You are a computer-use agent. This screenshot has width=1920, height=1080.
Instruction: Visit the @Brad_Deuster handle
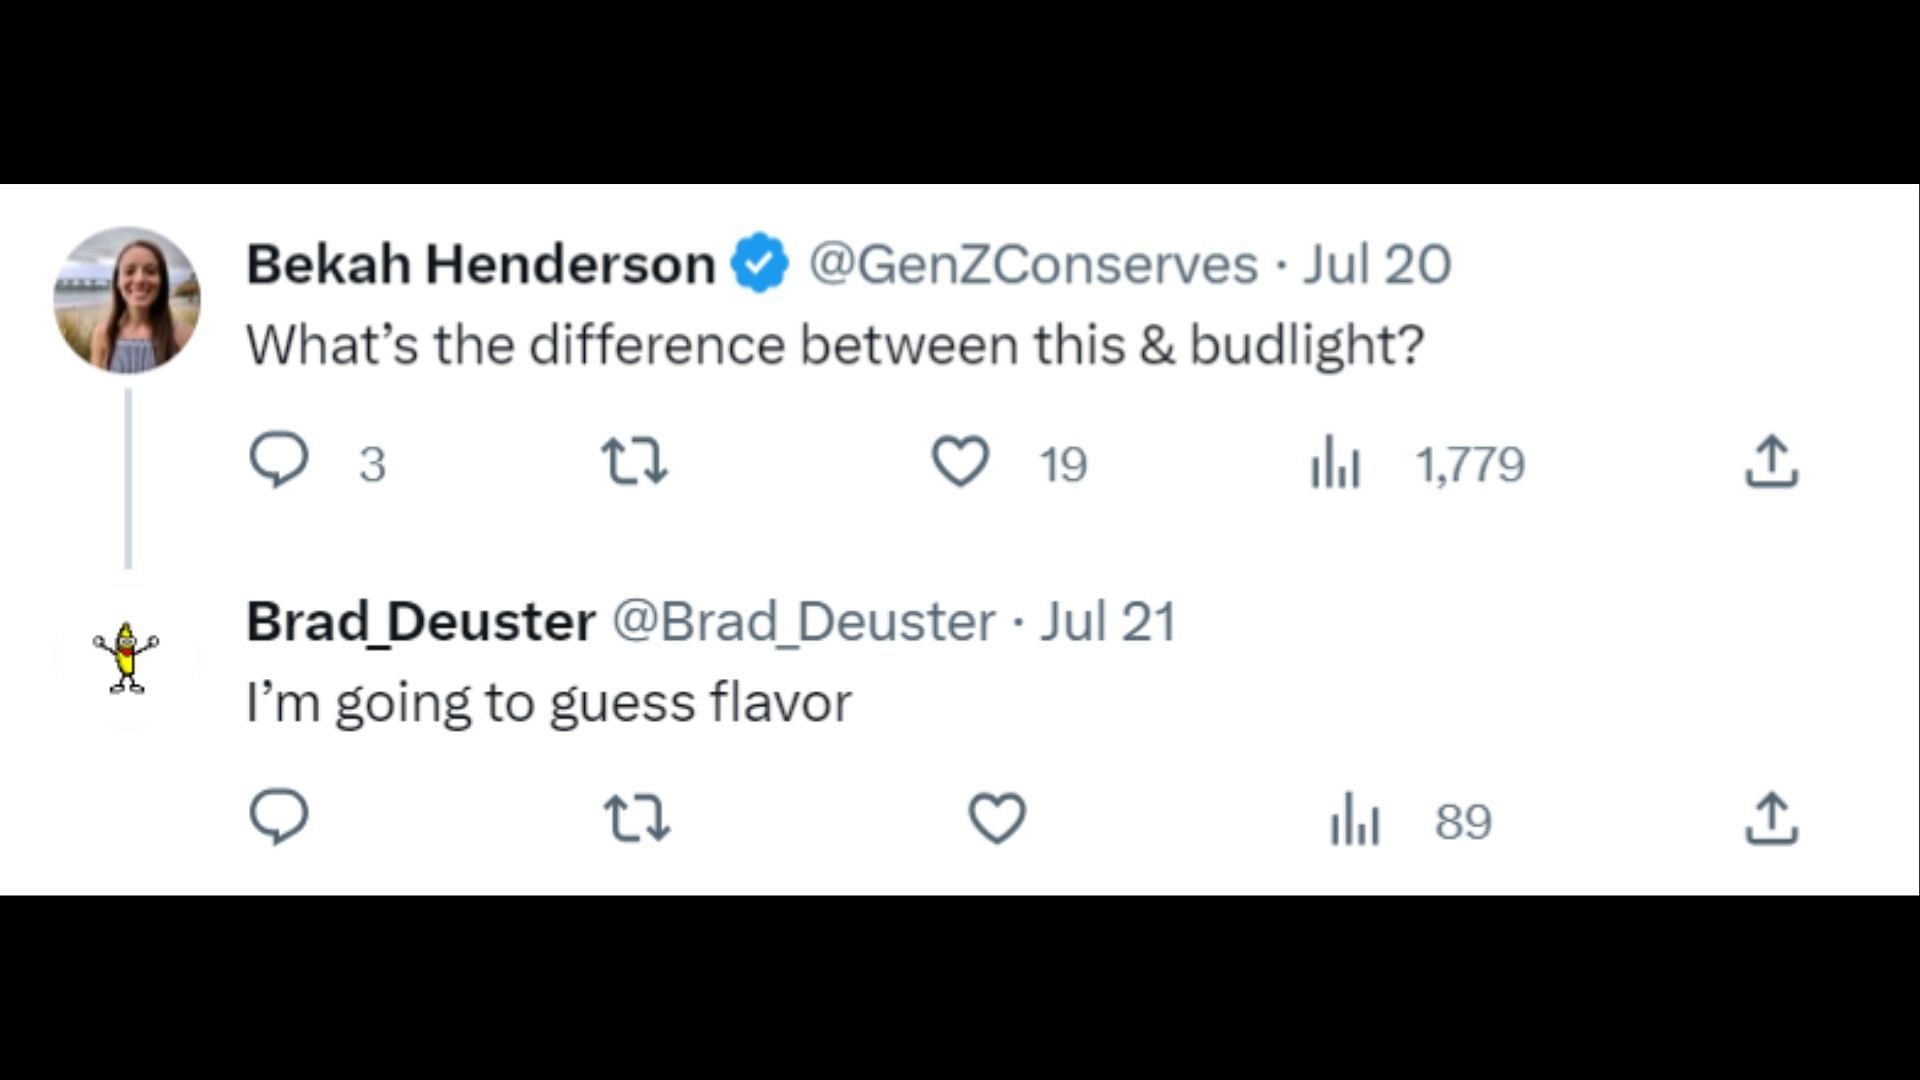click(804, 621)
